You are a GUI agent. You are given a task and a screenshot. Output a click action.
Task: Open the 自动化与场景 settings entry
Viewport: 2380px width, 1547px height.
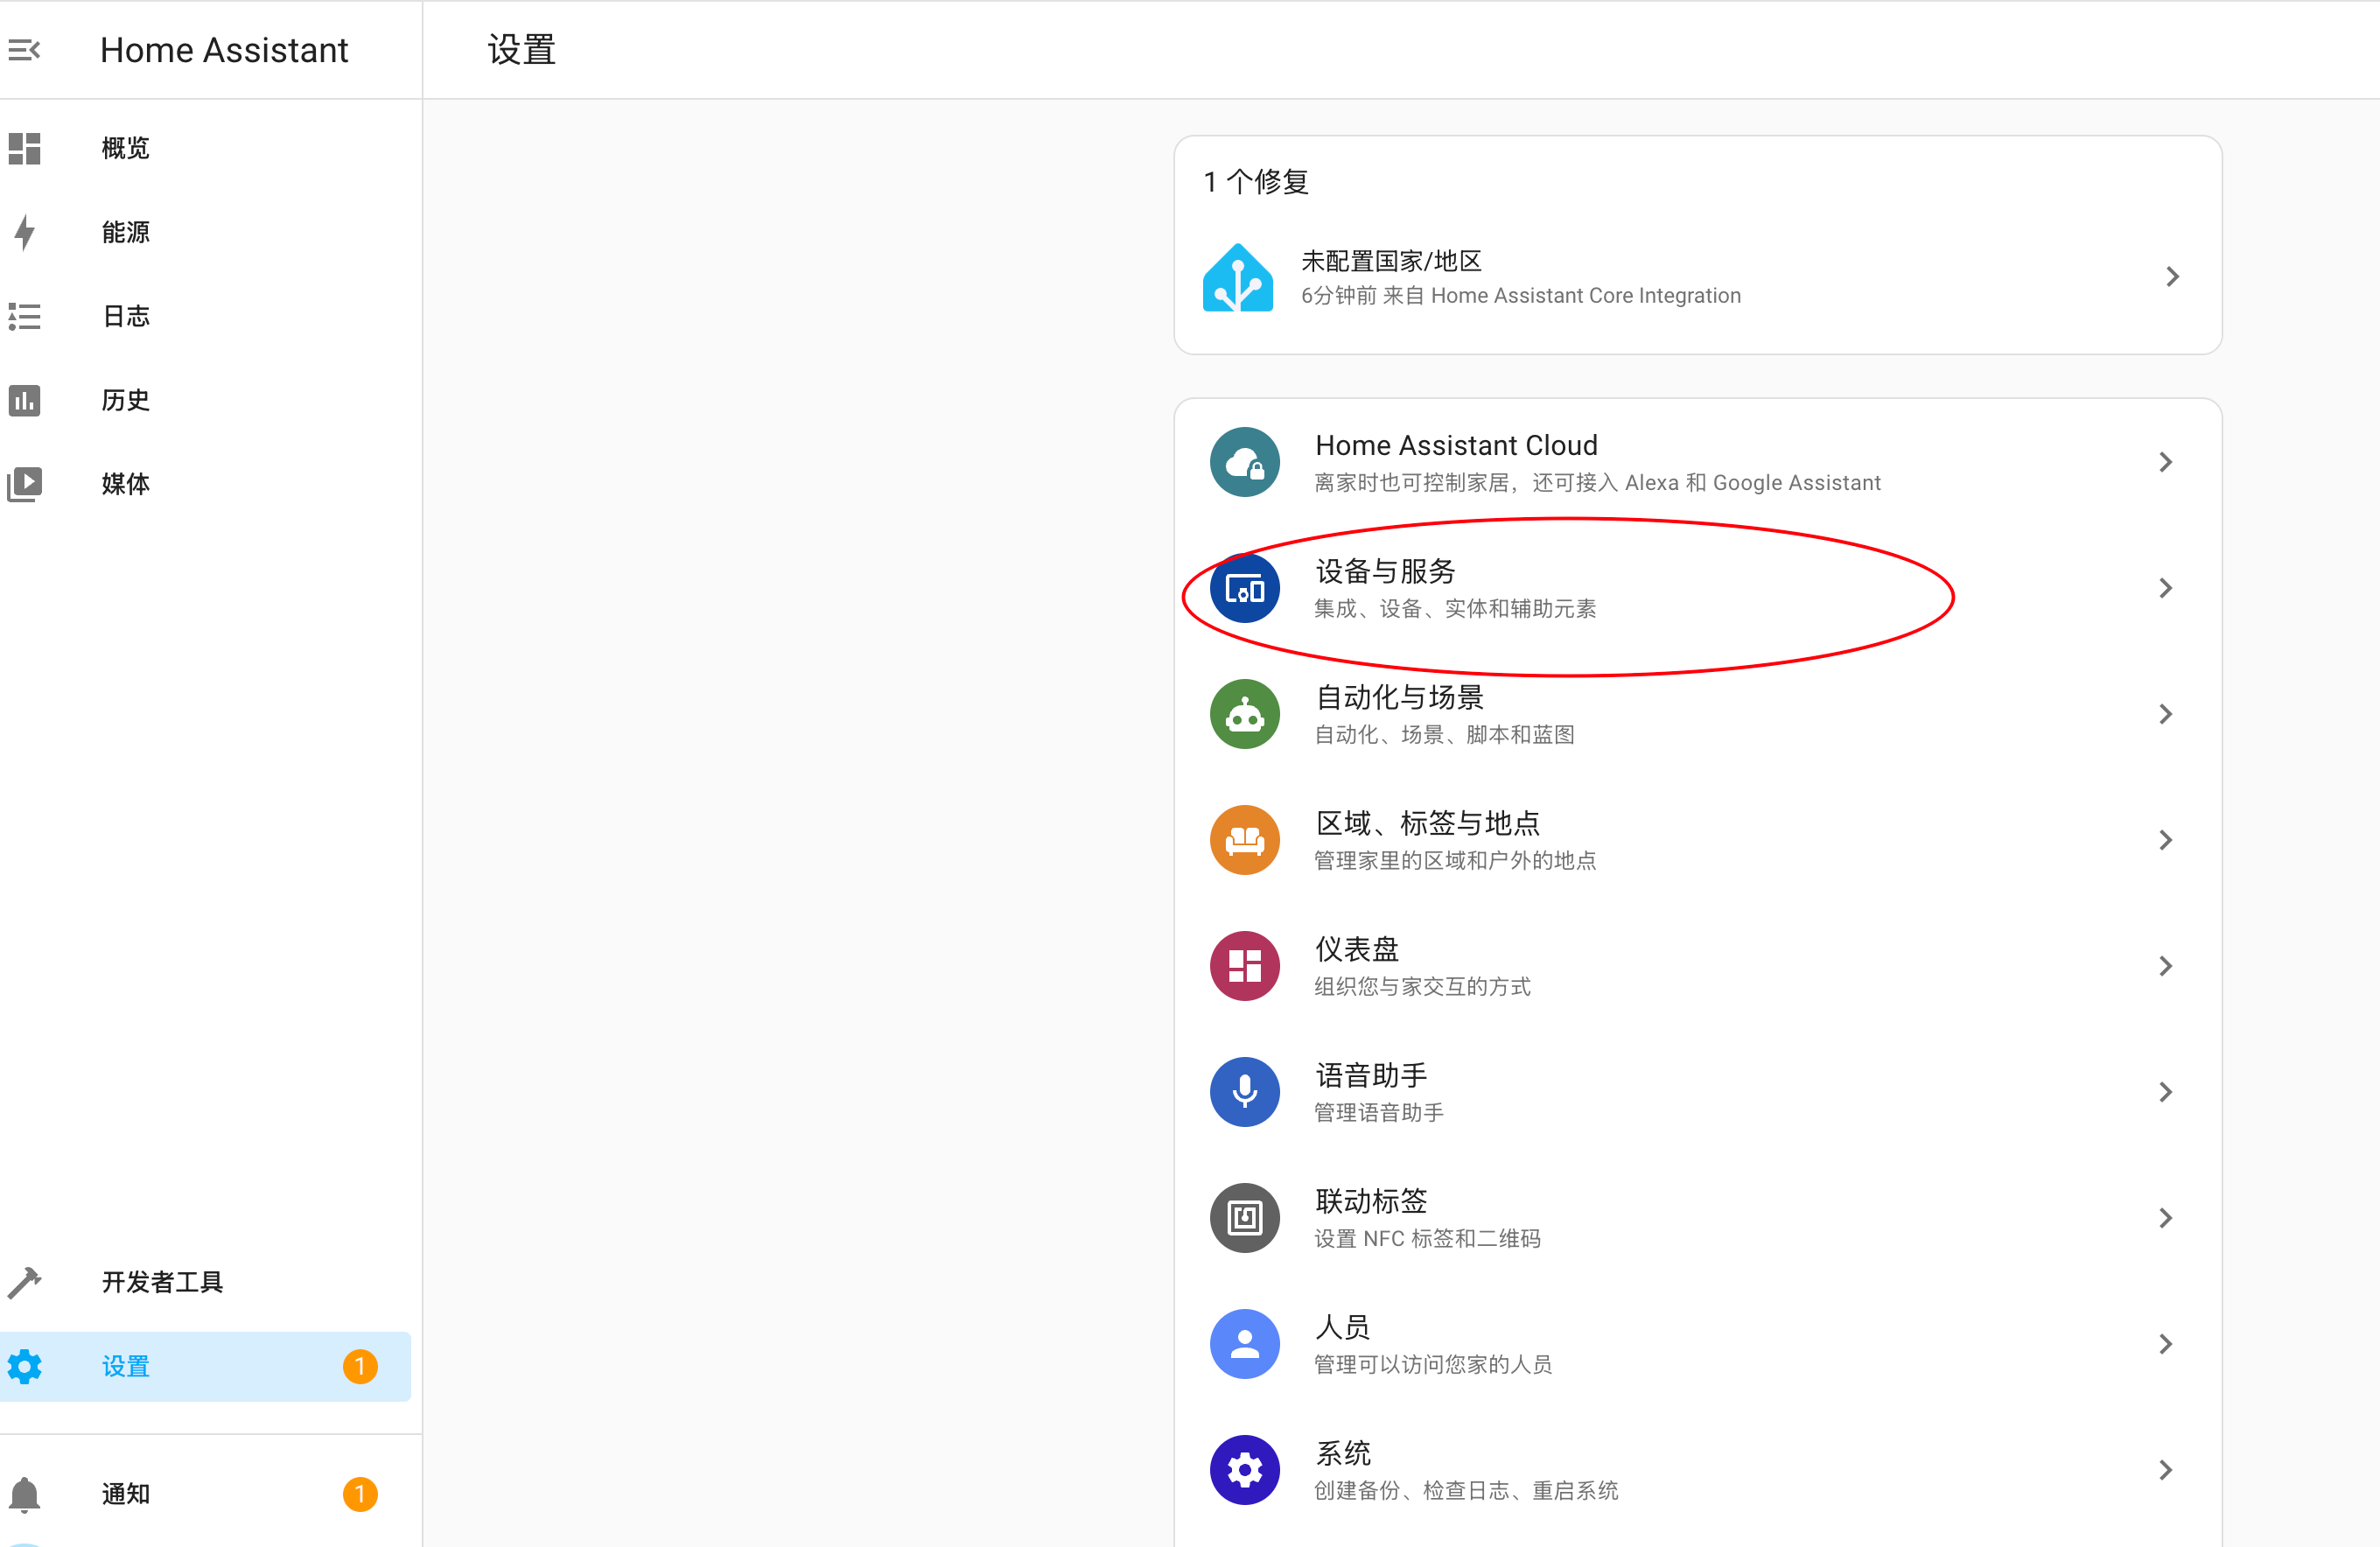click(x=1445, y=714)
